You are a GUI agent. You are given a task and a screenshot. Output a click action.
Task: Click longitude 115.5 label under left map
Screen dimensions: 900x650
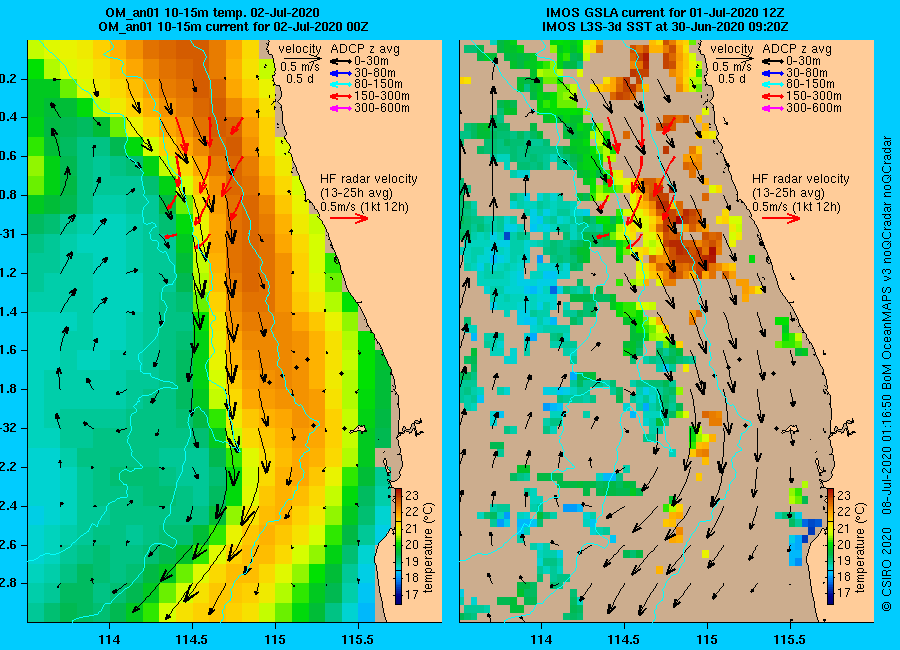point(358,640)
